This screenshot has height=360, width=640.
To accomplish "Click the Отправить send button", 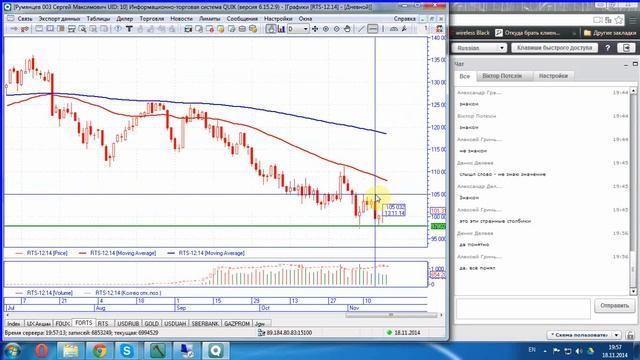I will click(614, 306).
